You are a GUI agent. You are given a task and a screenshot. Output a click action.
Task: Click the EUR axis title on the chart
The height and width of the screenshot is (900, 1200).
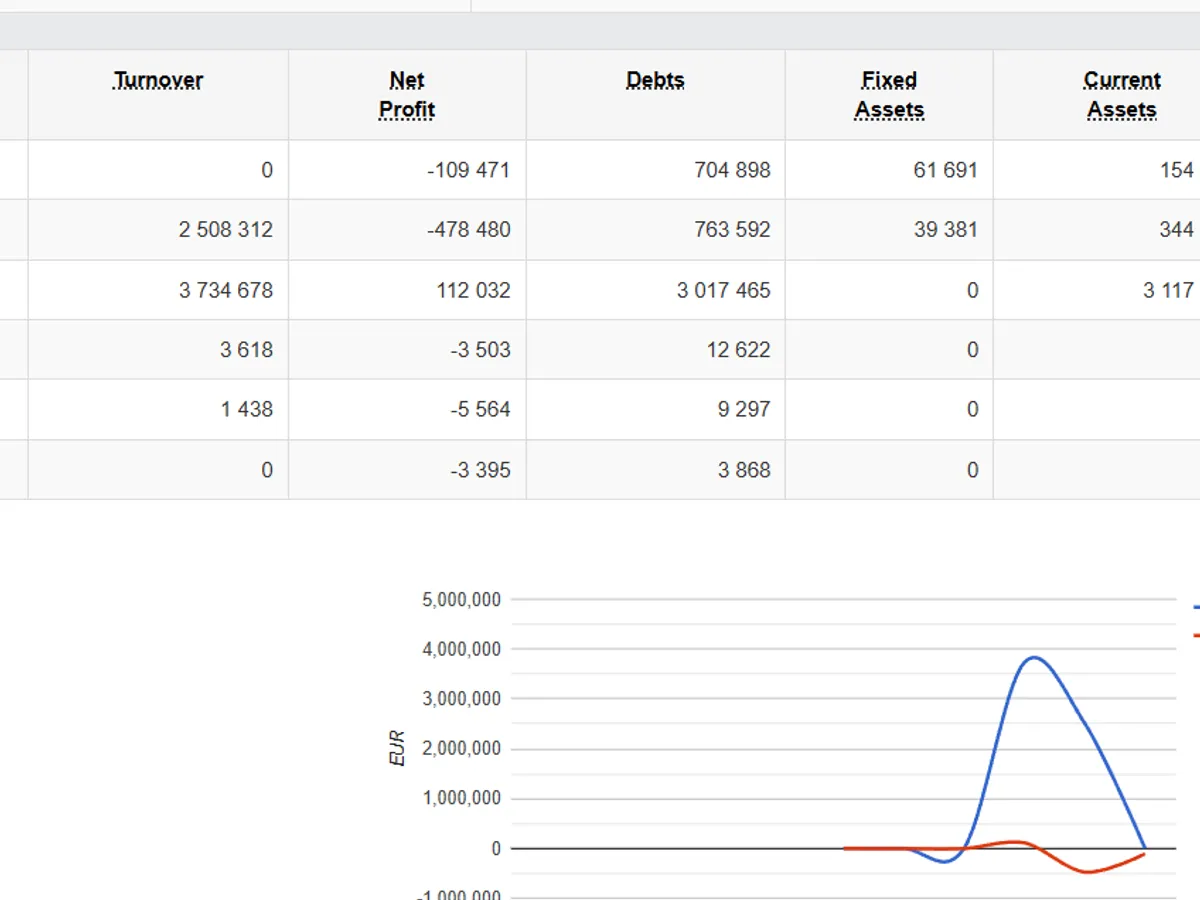[x=398, y=748]
